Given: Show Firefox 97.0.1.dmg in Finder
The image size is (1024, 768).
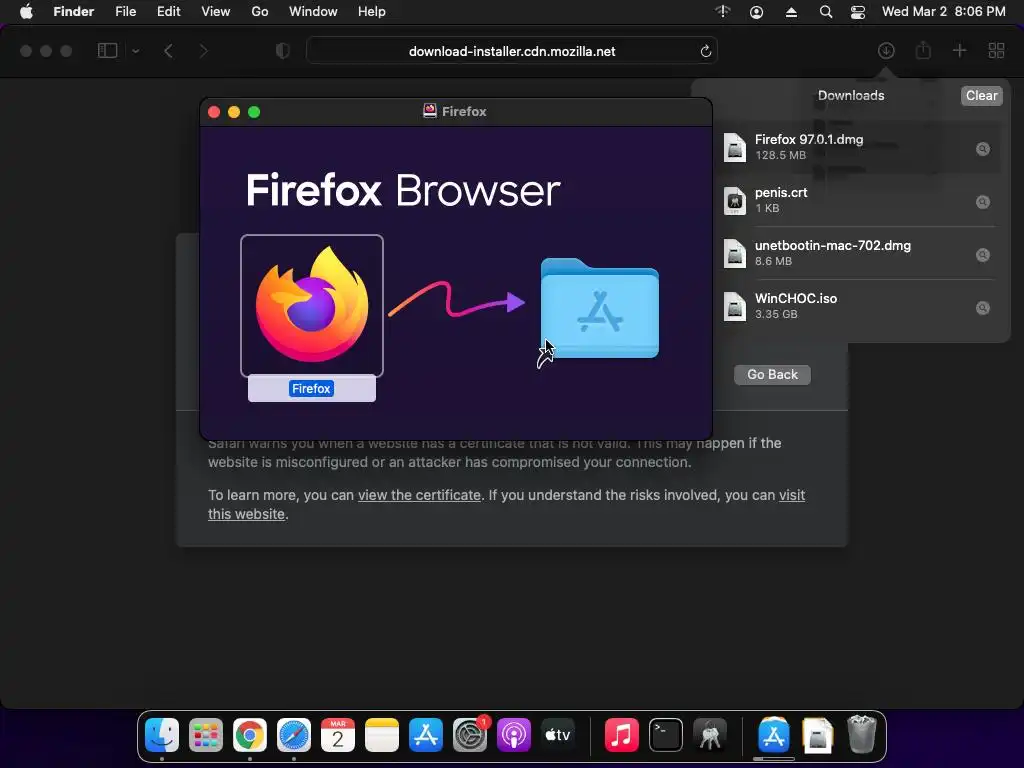Looking at the screenshot, I should click(983, 149).
